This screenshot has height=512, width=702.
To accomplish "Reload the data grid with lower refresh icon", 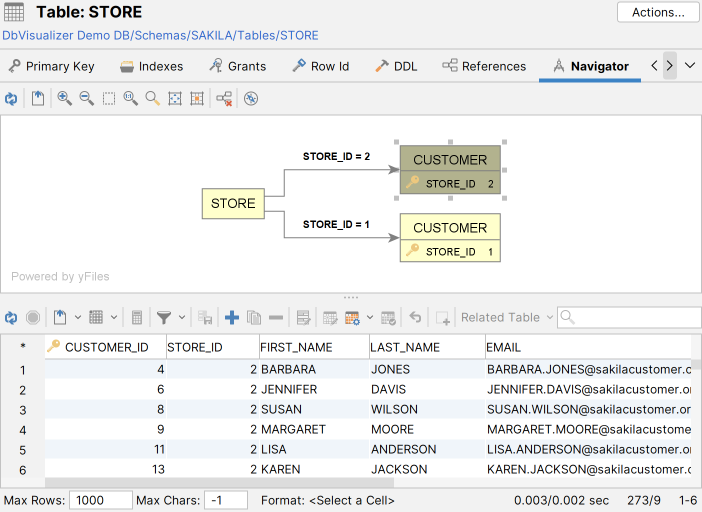I will coord(11,318).
